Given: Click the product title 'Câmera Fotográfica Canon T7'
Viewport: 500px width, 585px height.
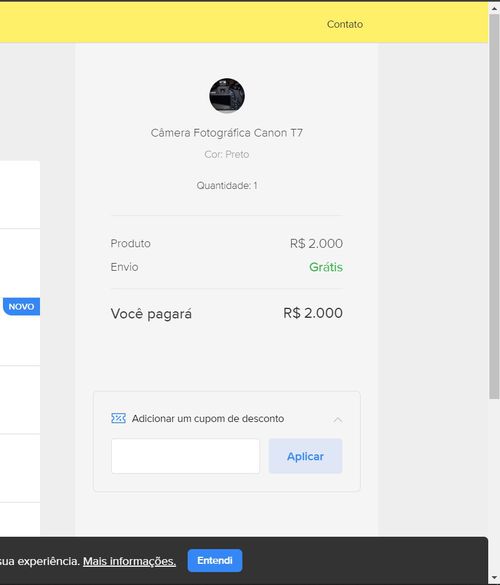Looking at the screenshot, I should coord(226,133).
